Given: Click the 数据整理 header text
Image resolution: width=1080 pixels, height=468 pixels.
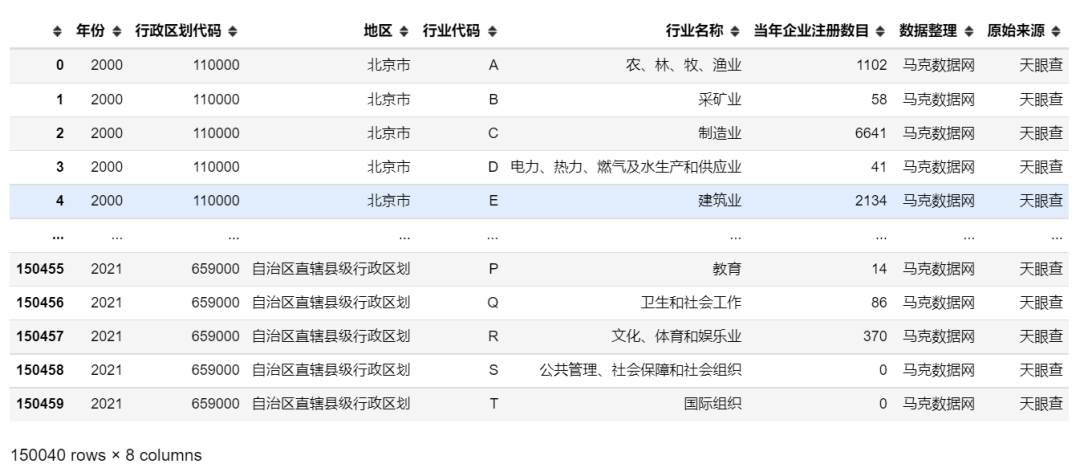Looking at the screenshot, I should coord(928,31).
